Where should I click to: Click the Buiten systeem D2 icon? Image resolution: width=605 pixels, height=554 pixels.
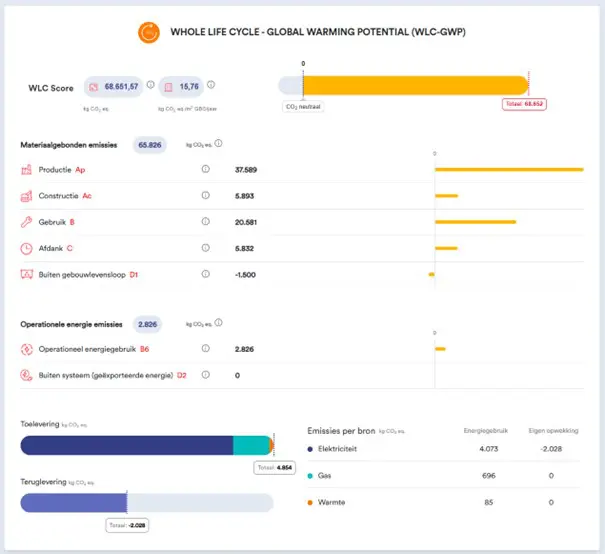(x=27, y=375)
